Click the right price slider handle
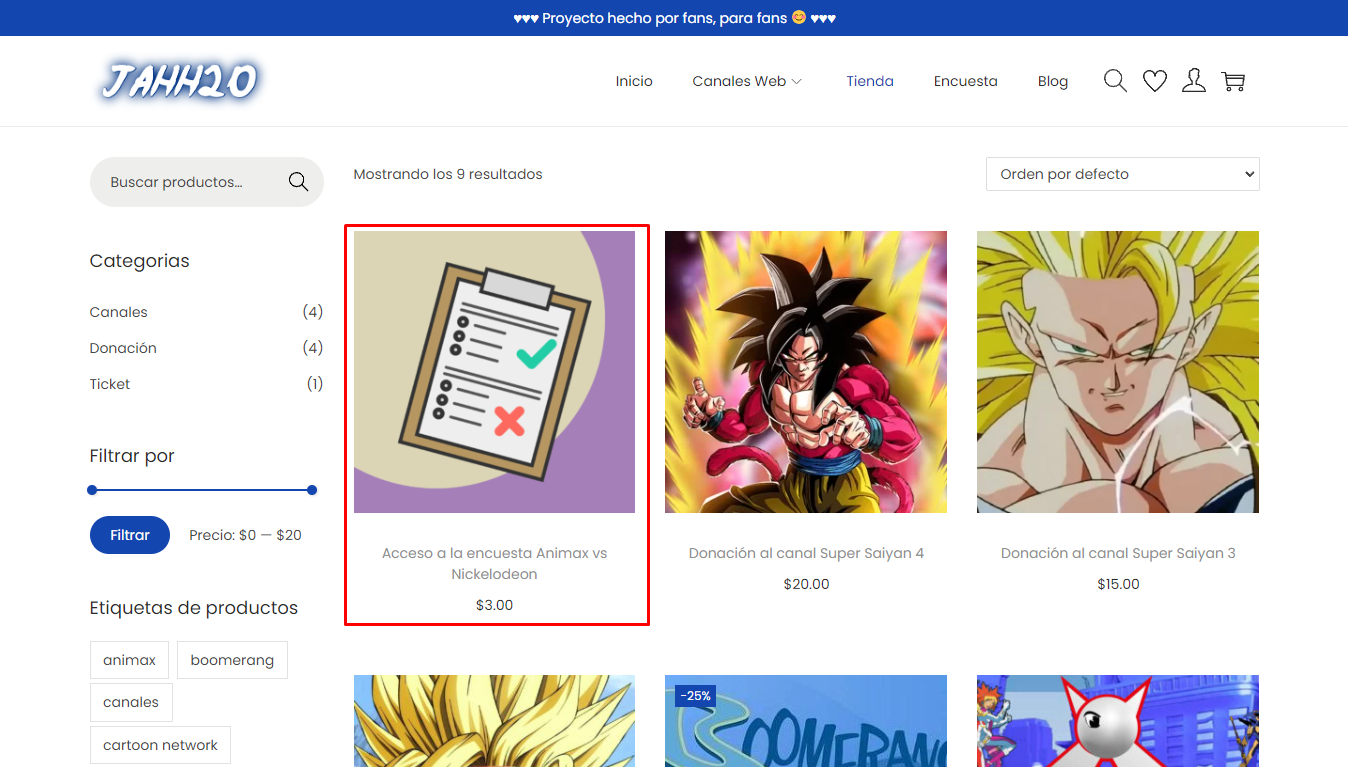1348x767 pixels. [x=312, y=490]
